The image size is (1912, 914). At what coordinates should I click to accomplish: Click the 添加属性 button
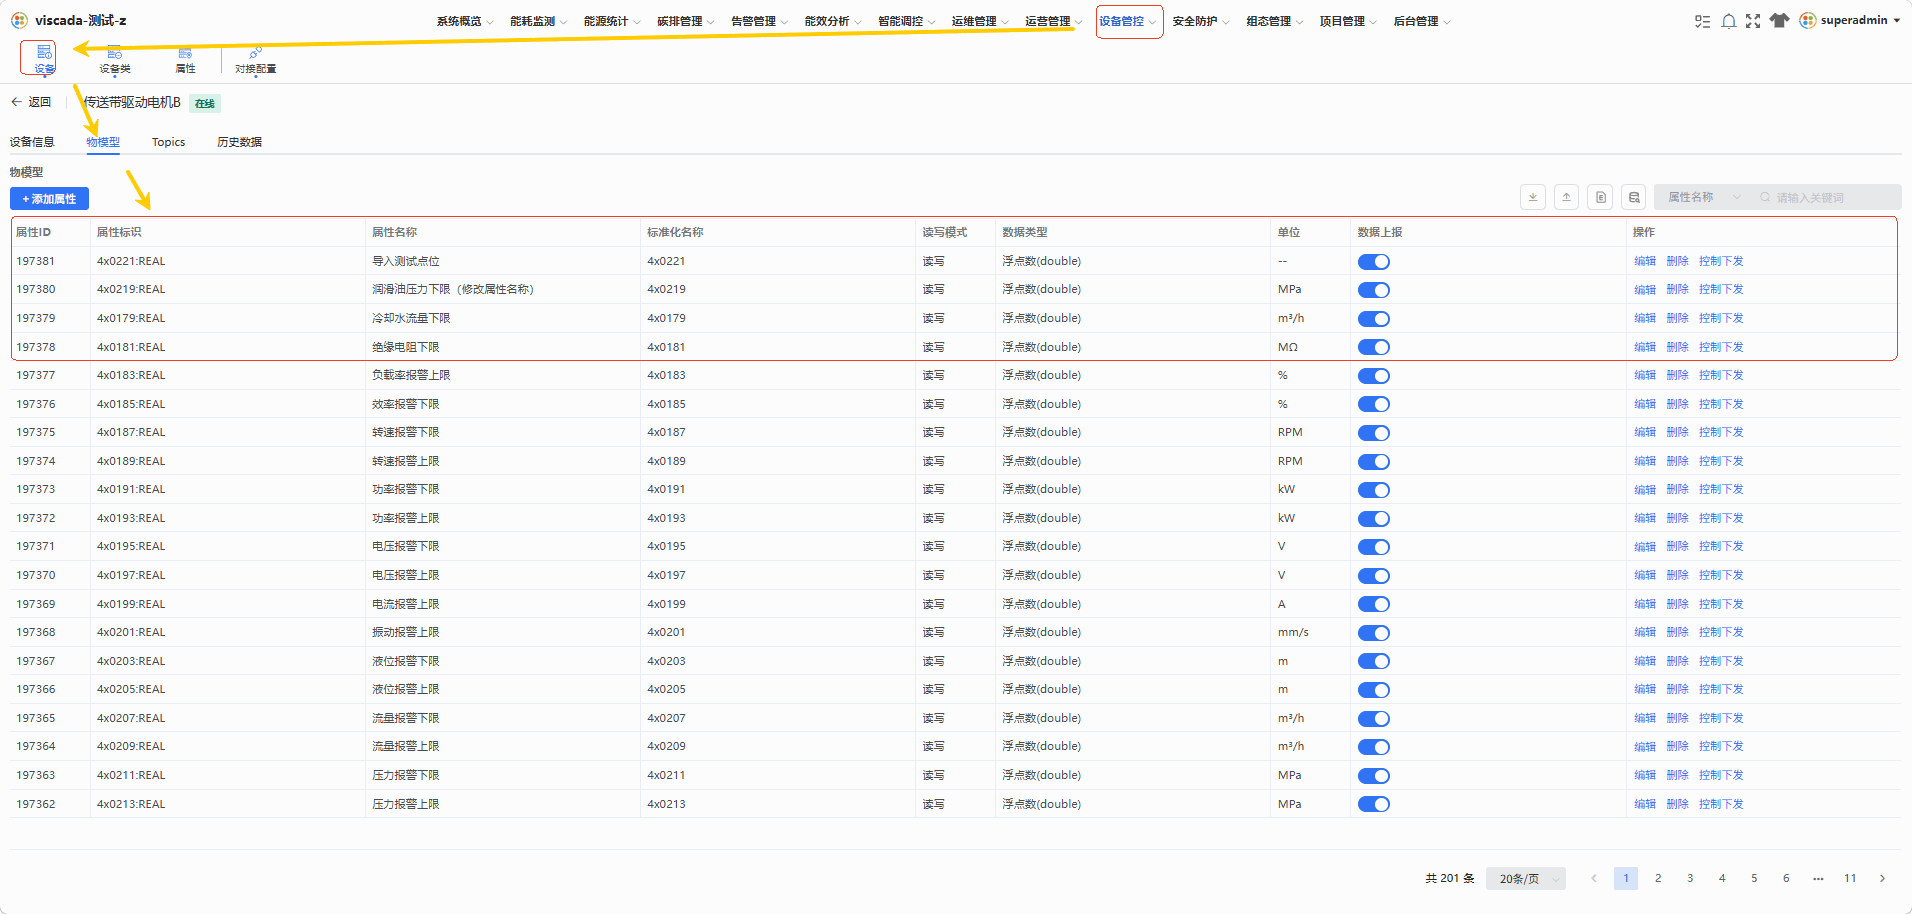[49, 199]
